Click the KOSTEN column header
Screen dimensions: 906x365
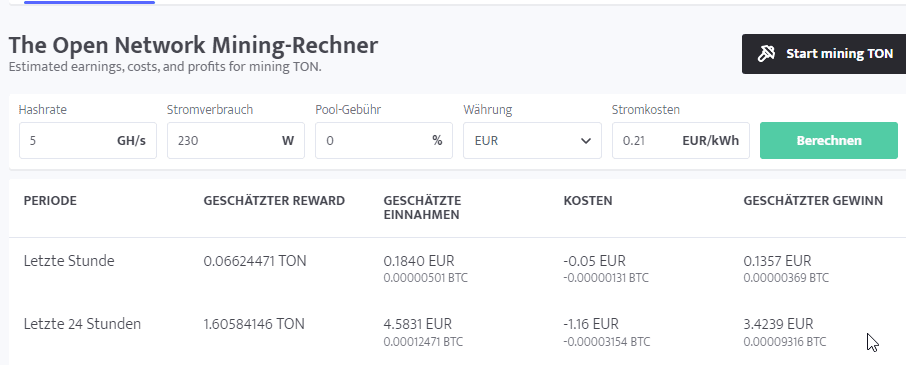point(588,201)
